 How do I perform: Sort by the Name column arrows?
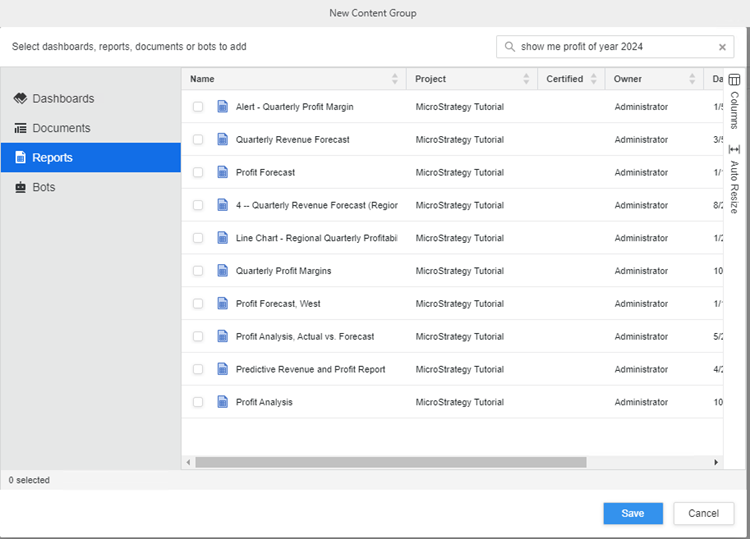click(x=395, y=79)
